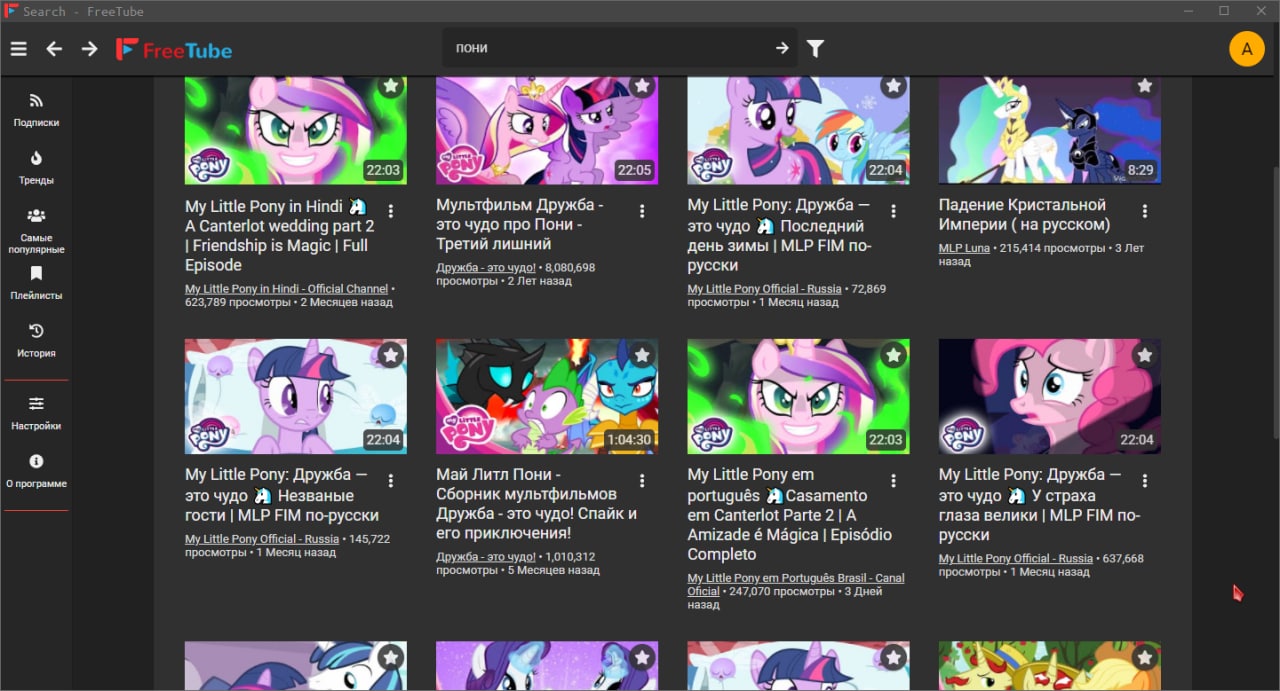Open the search filters funnel icon
The image size is (1280, 691).
tap(816, 48)
